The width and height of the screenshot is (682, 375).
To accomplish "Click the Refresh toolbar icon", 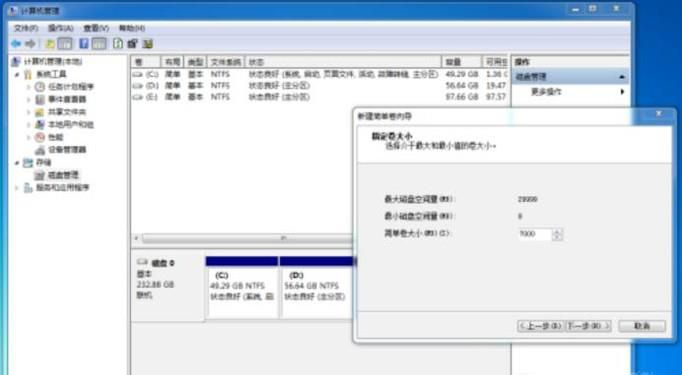I will click(x=118, y=44).
